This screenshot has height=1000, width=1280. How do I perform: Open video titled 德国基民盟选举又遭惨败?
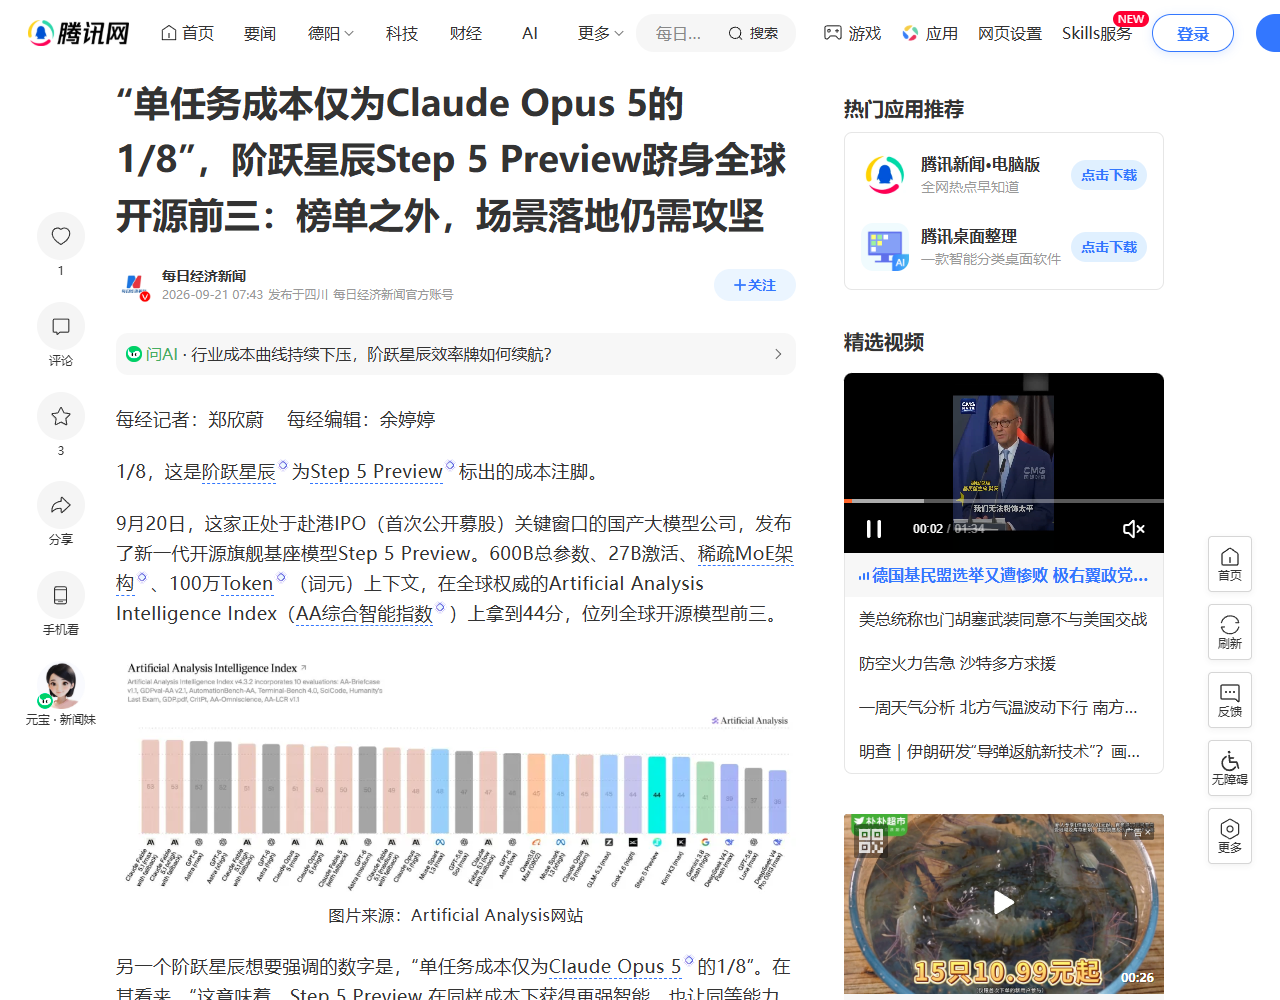pyautogui.click(x=1004, y=575)
